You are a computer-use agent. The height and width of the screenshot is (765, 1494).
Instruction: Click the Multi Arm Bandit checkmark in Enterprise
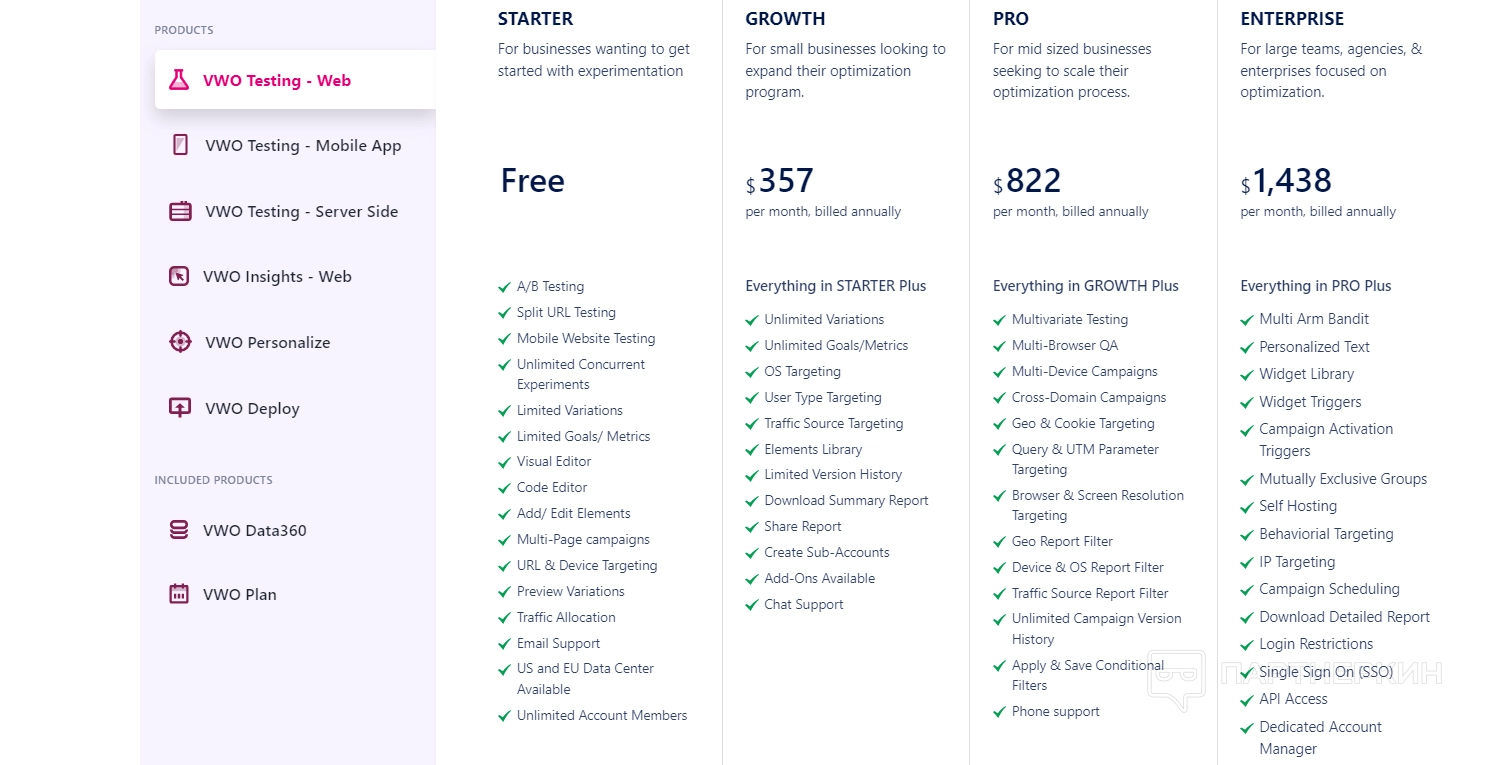[1247, 320]
